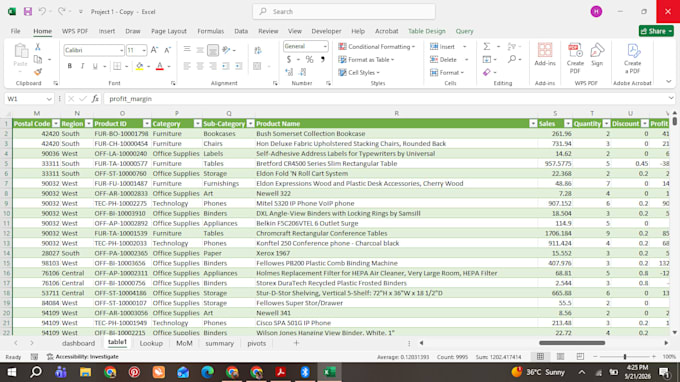The image size is (680, 382).
Task: Apply the yellow fill color
Action: click(139, 66)
